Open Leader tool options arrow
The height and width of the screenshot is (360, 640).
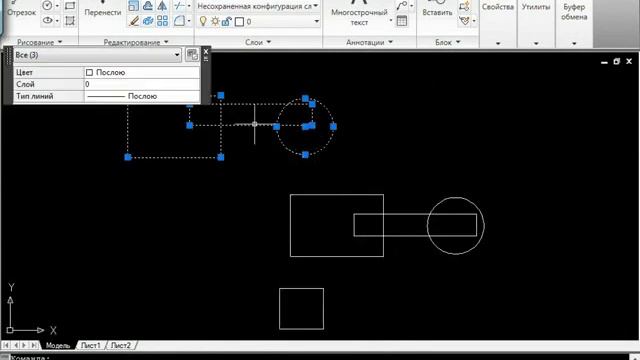(x=411, y=6)
